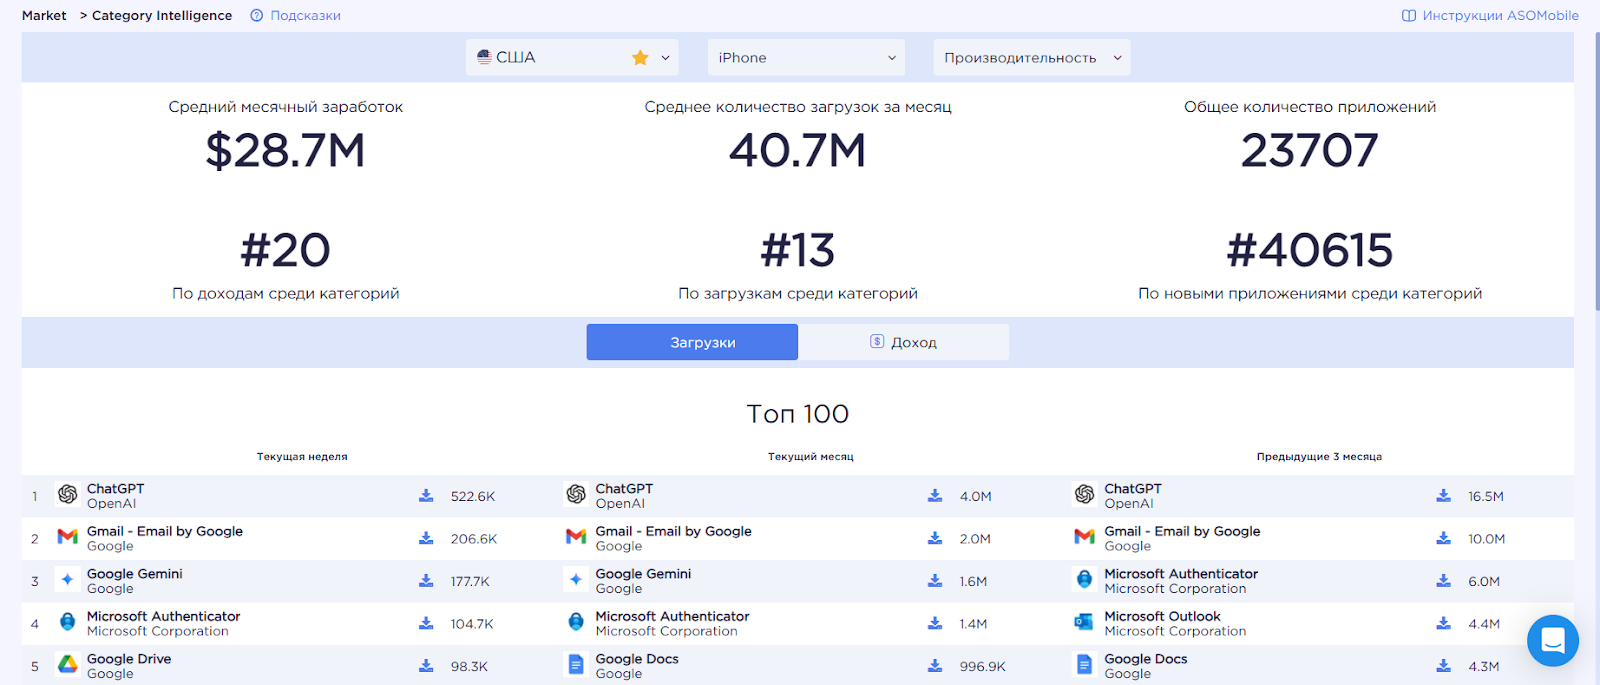Click the Gmail icon in Текущий месяц column
The height and width of the screenshot is (685, 1600).
click(576, 537)
